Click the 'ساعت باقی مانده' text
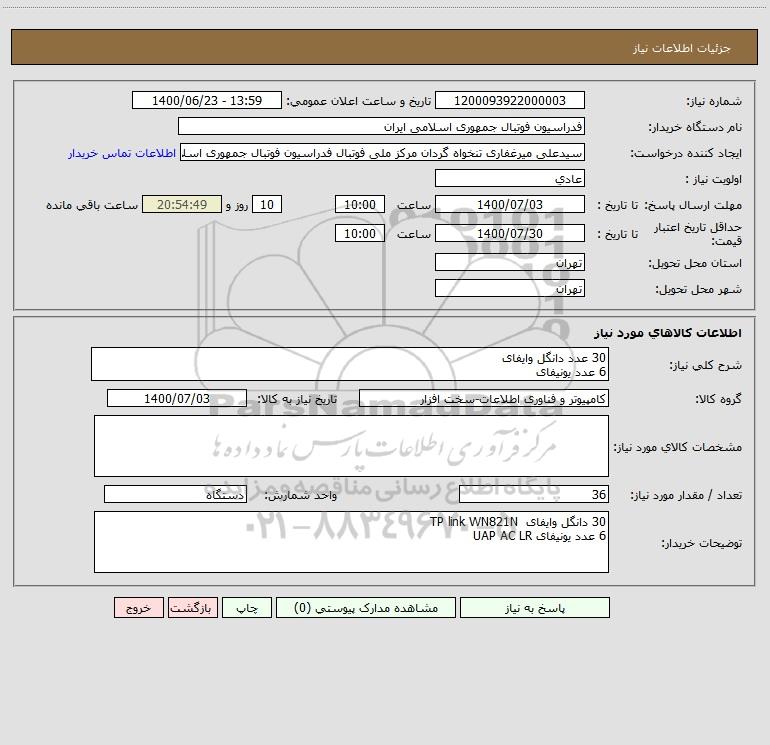 (92, 205)
